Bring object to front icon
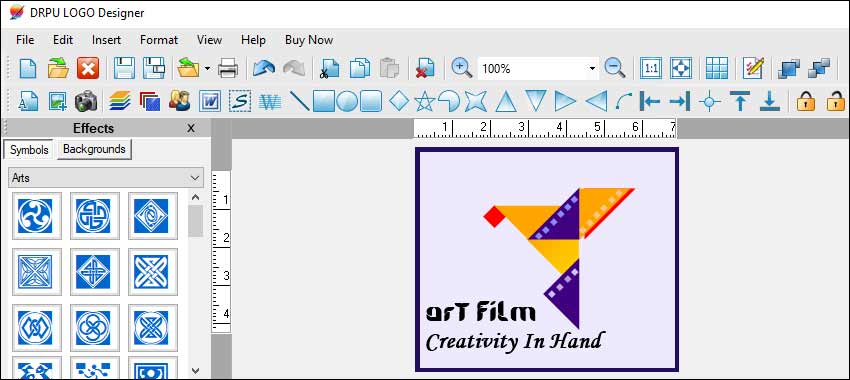850x380 pixels. click(x=789, y=69)
